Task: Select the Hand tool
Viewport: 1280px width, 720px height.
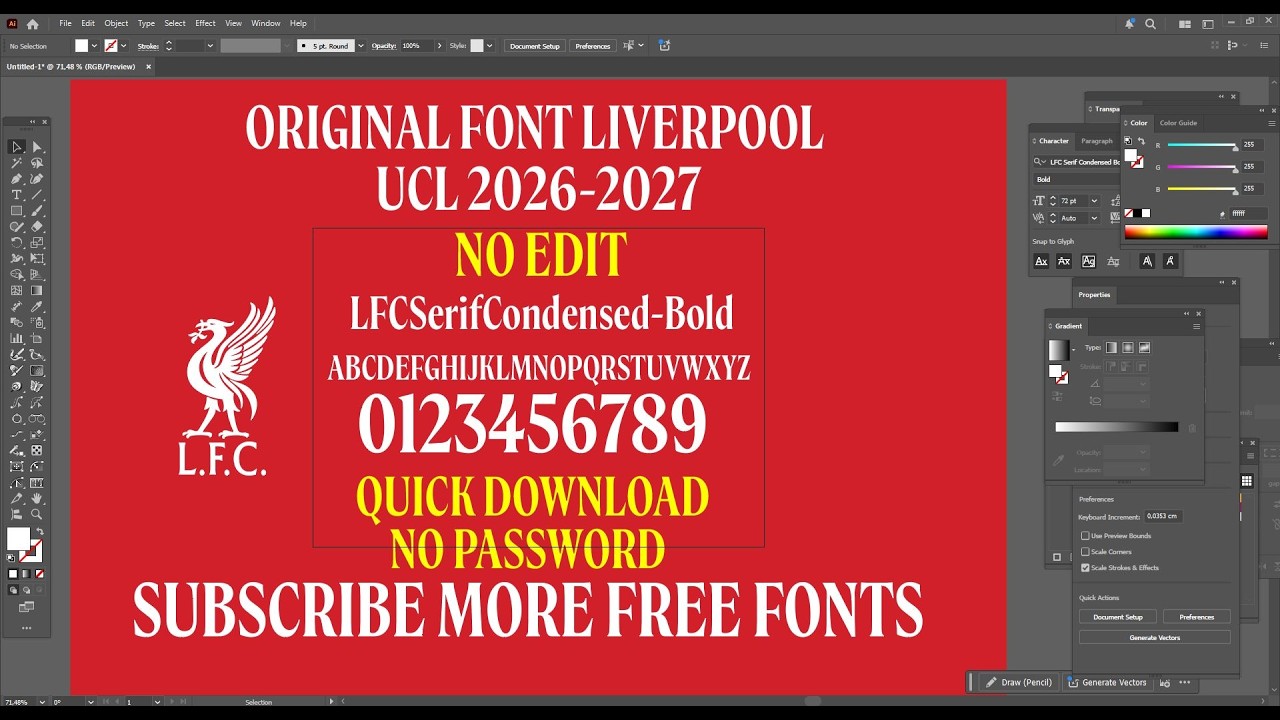Action: 37,498
